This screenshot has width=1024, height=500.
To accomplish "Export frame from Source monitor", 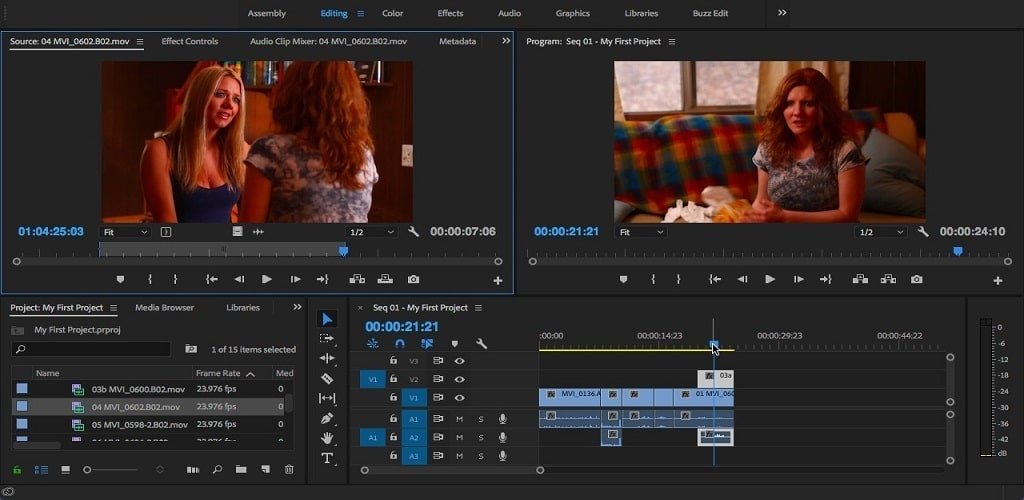I will (x=413, y=279).
